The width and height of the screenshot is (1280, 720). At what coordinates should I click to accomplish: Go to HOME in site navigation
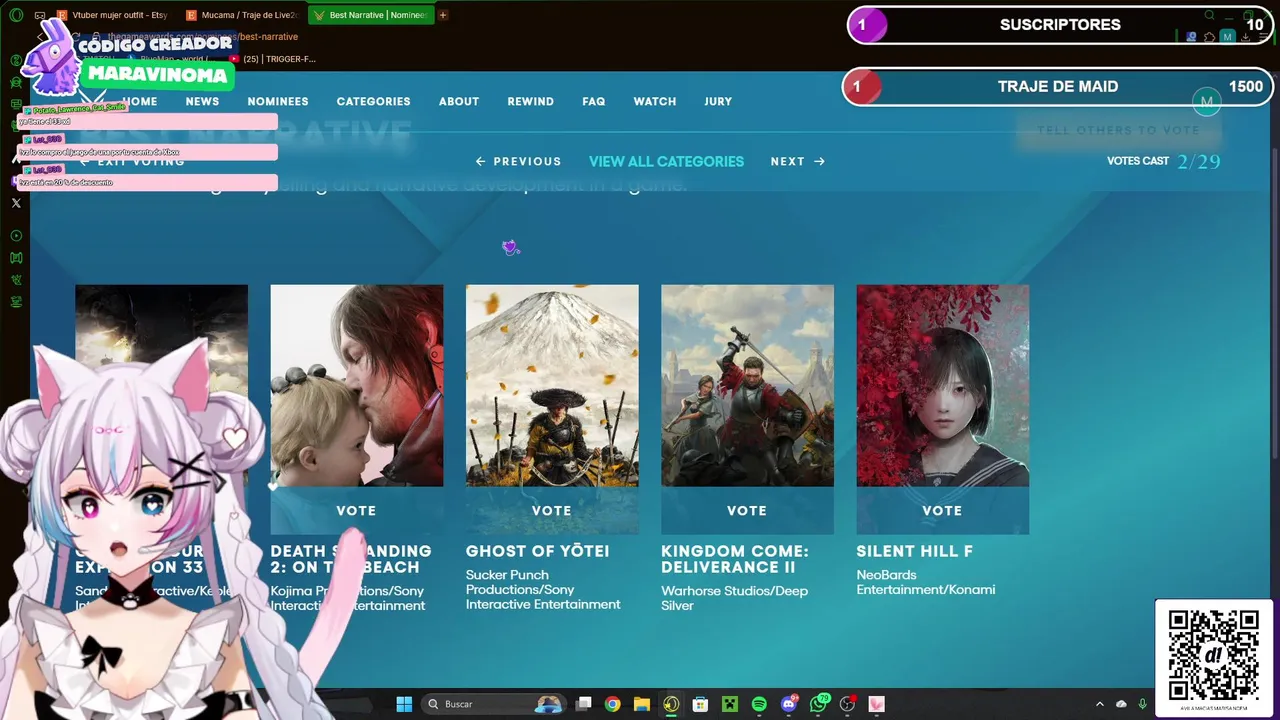click(x=140, y=101)
